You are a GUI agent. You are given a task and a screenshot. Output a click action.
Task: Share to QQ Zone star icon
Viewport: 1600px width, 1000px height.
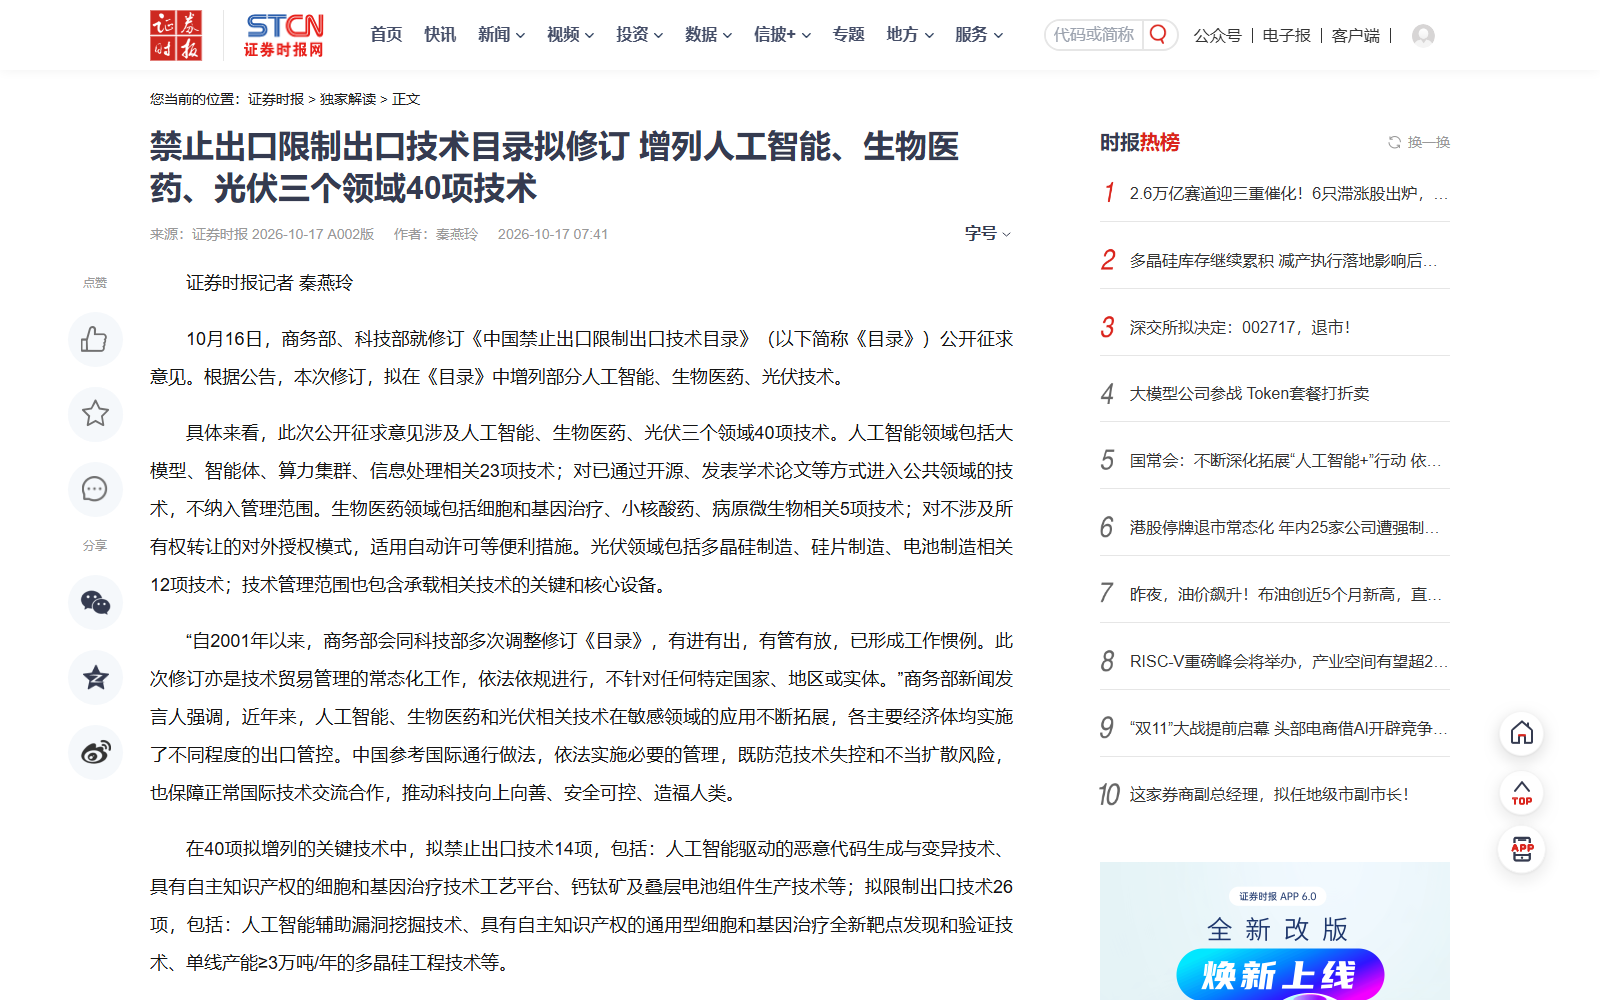click(95, 677)
